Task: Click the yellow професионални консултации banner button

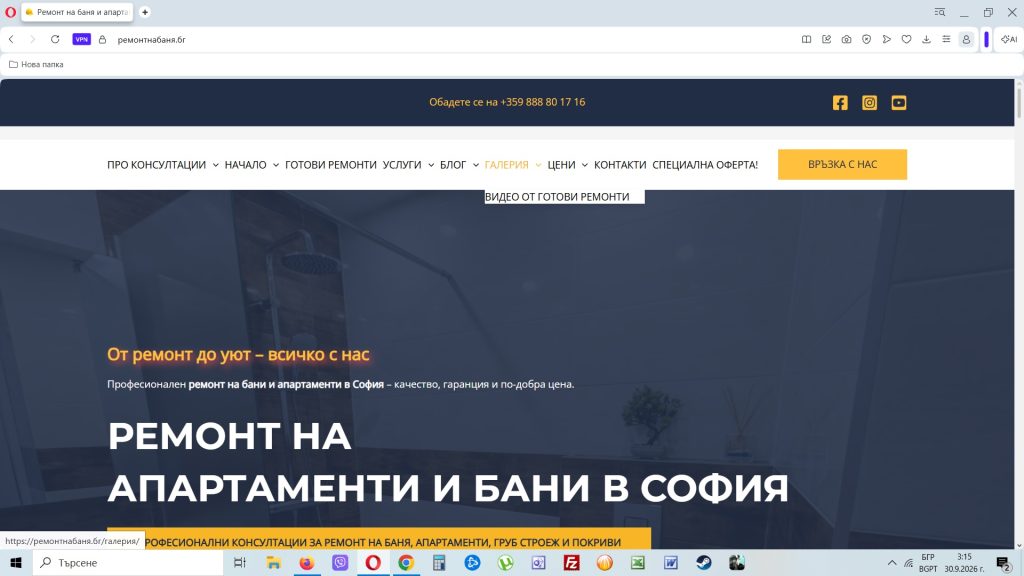Action: tap(379, 539)
